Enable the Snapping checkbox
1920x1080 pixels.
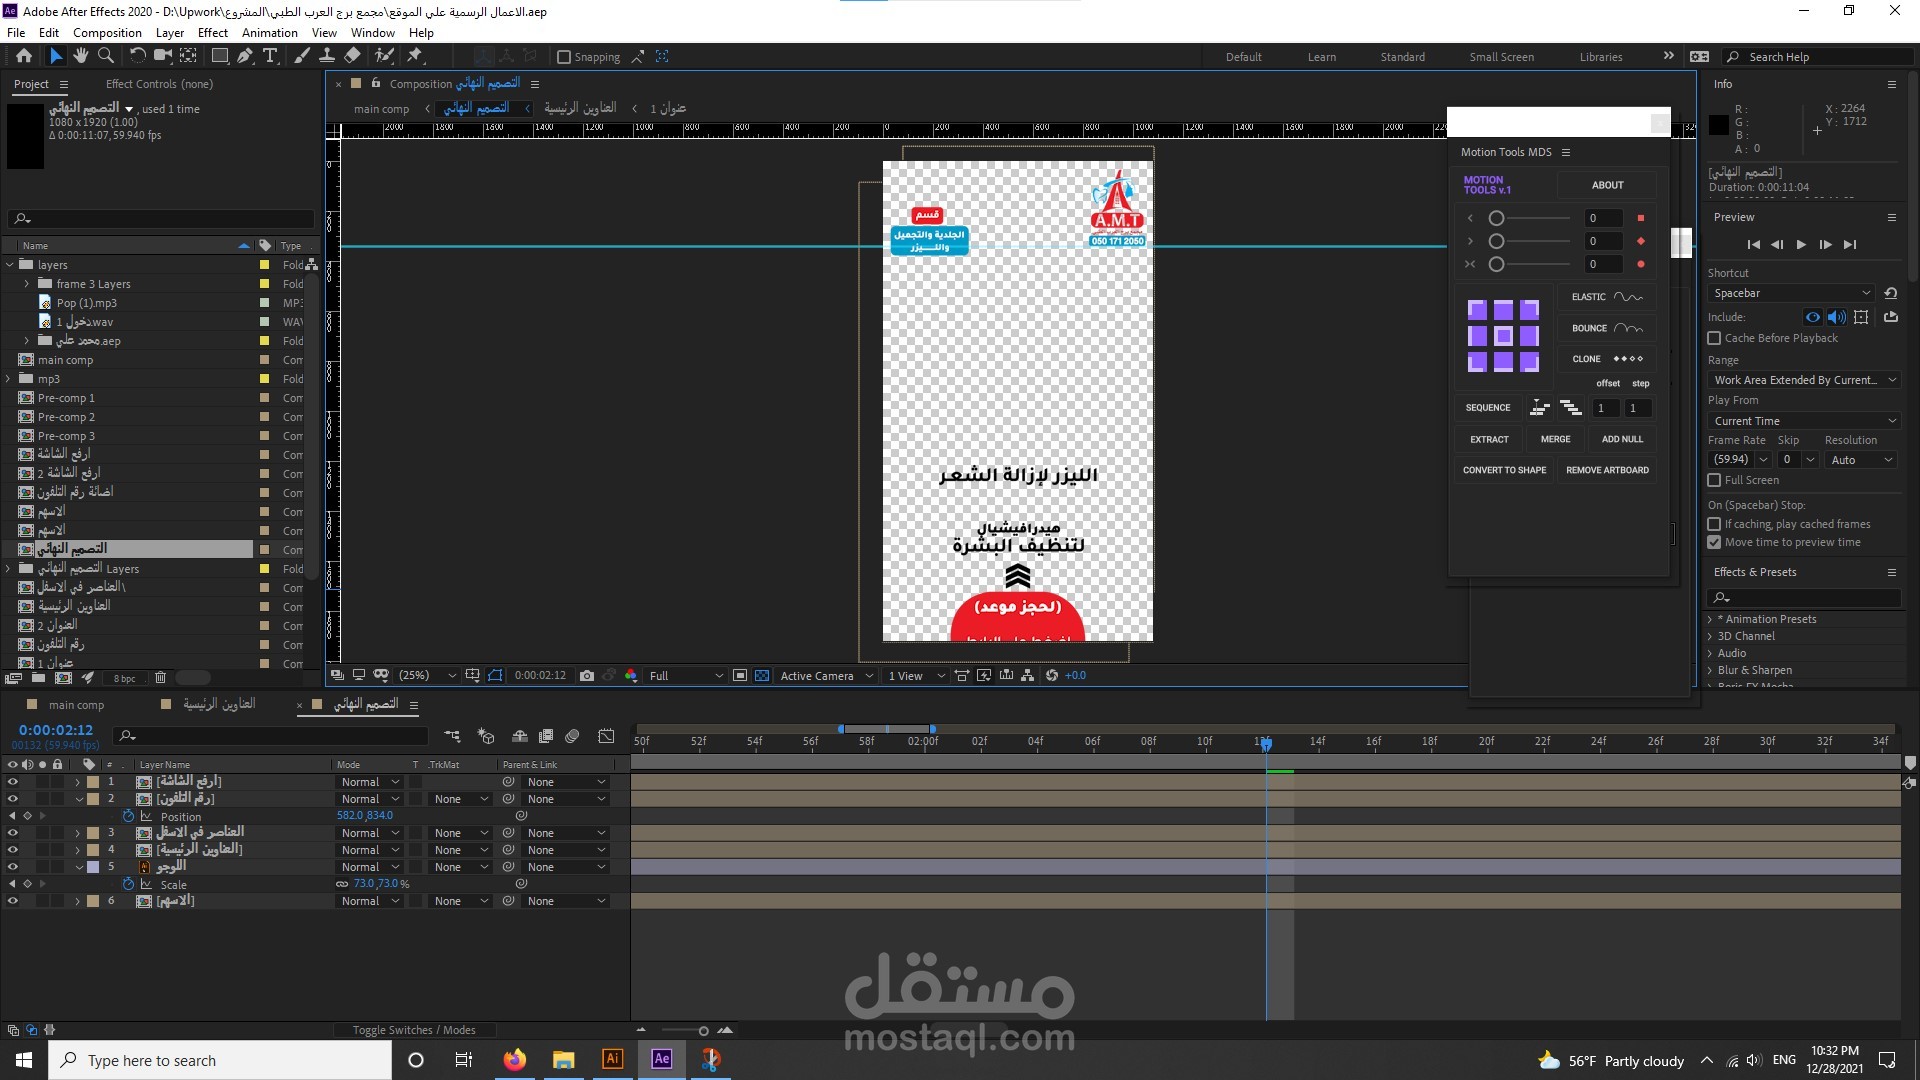pos(564,57)
